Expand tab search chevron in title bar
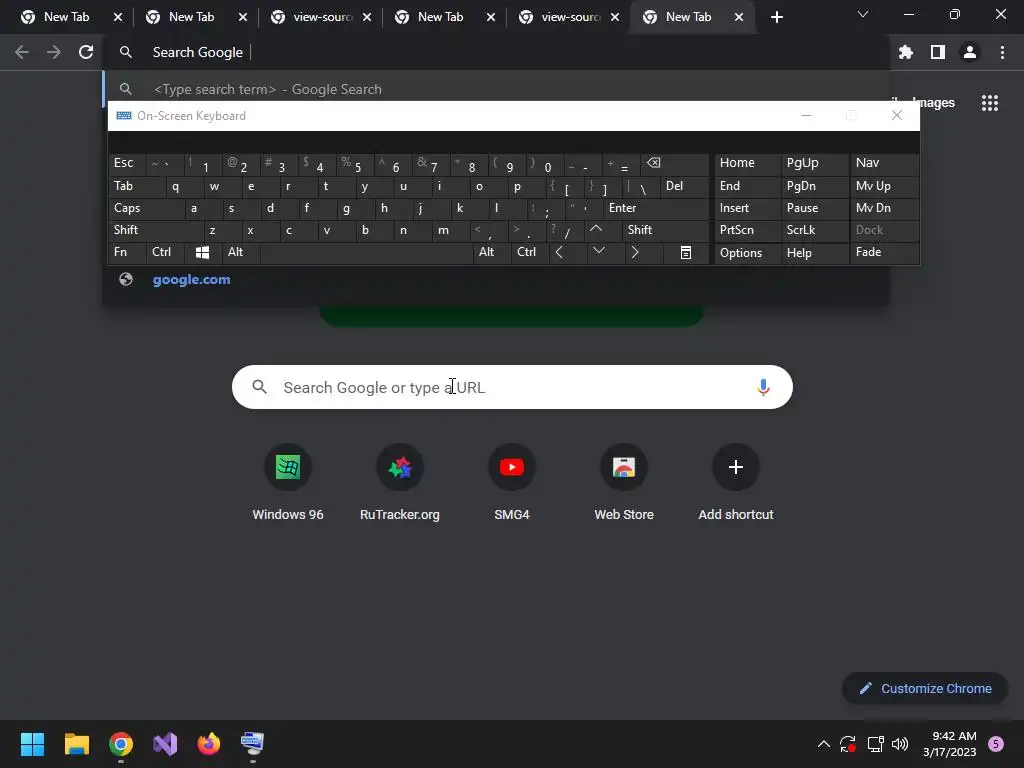Screen dimensions: 1024x768 pos(863,14)
